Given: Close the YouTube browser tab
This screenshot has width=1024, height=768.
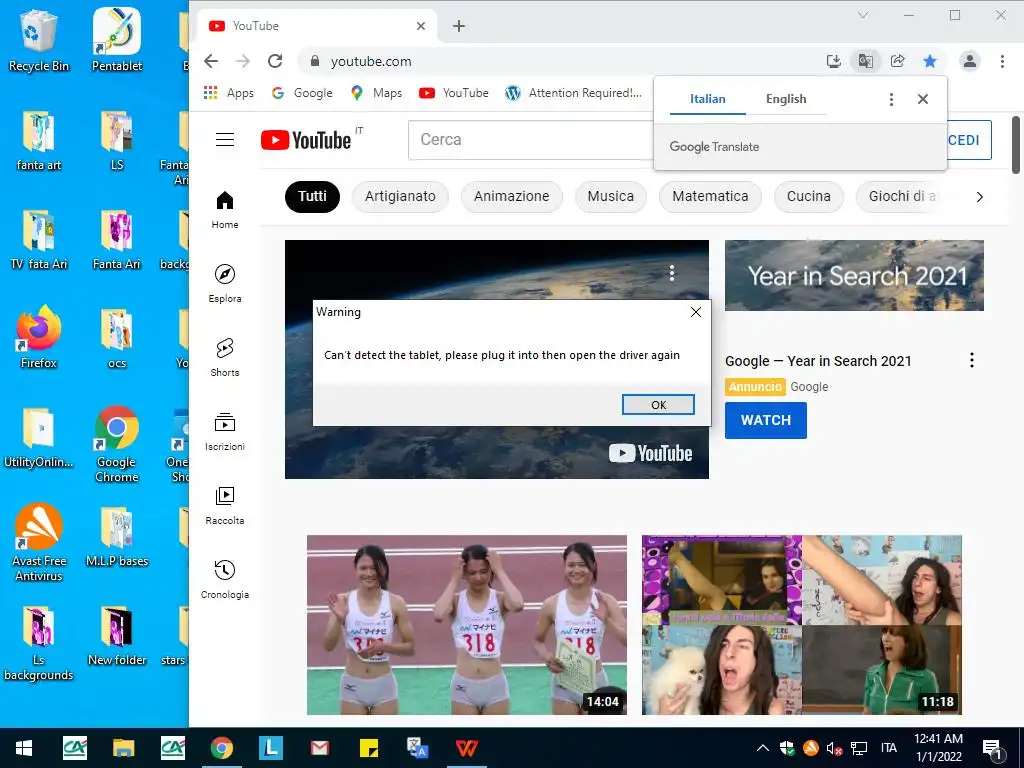Looking at the screenshot, I should (421, 26).
